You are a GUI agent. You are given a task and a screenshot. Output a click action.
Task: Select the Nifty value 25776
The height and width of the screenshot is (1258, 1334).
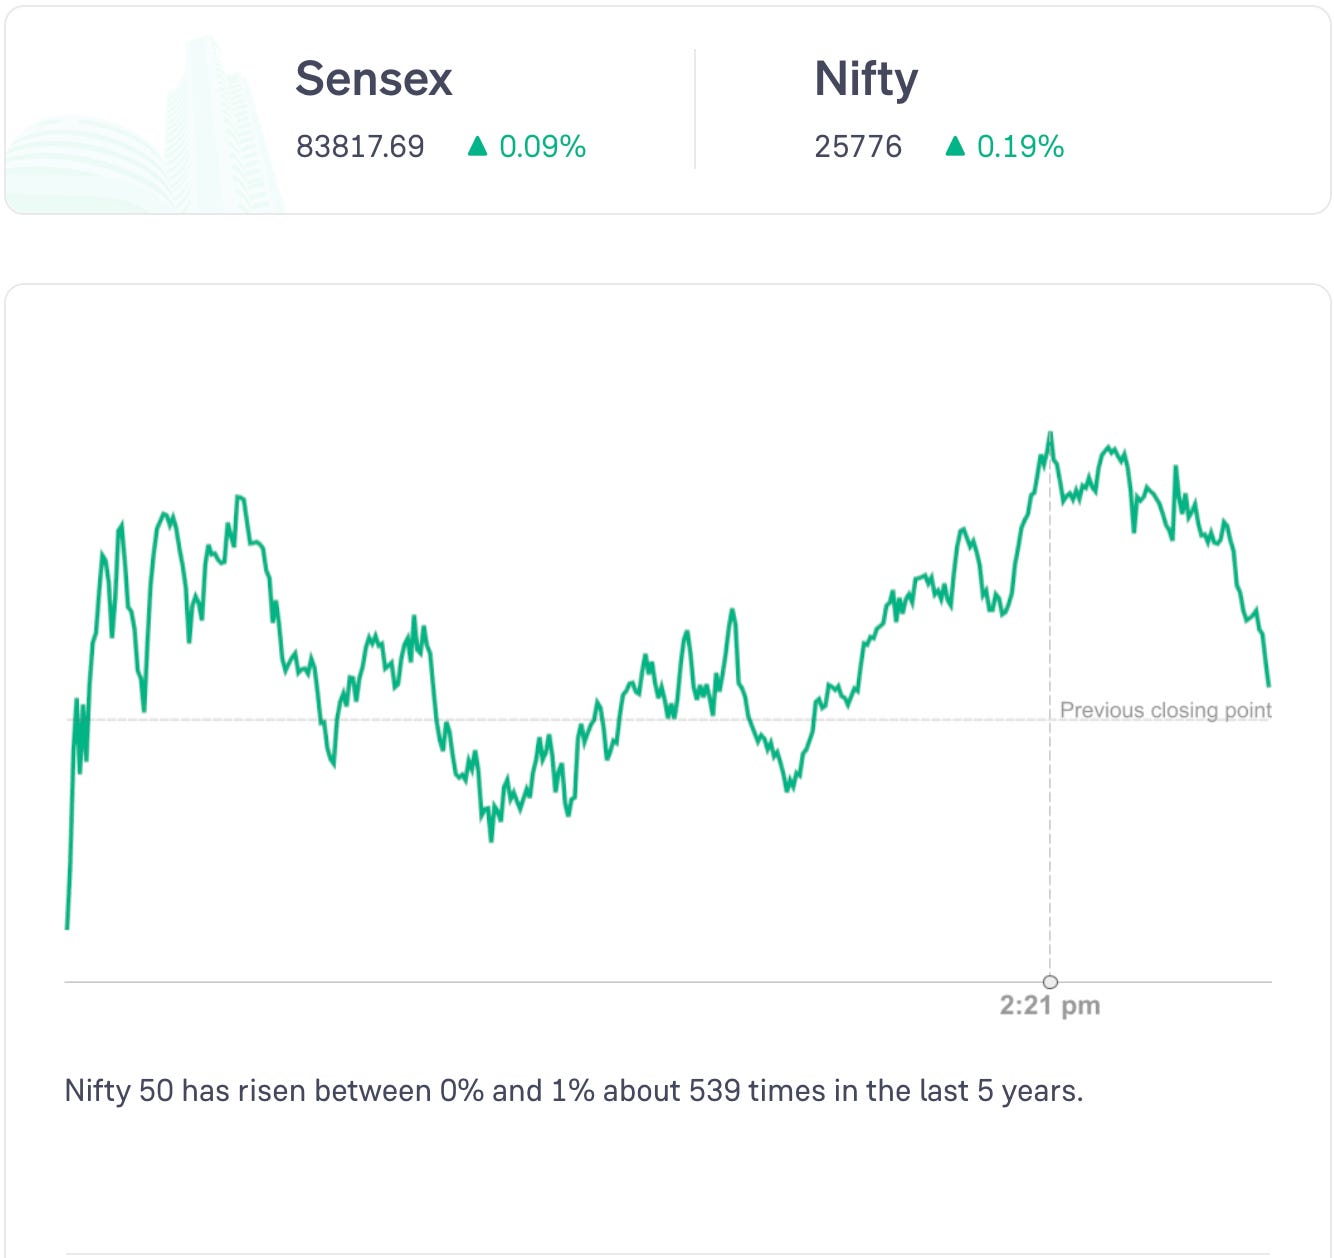coord(858,147)
